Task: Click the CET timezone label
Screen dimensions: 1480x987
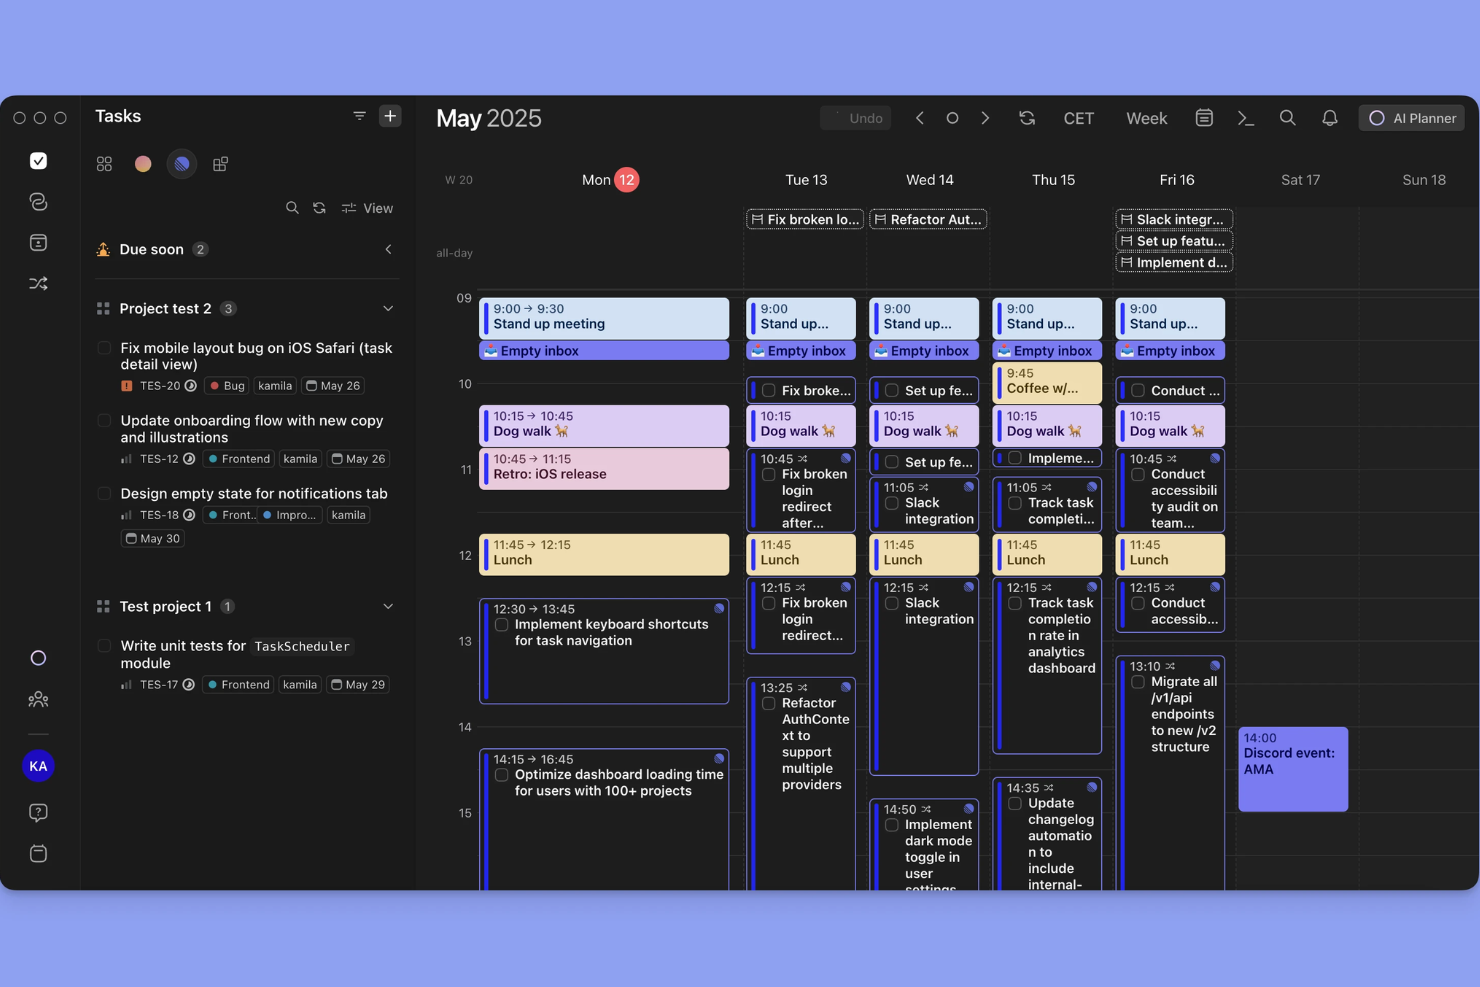Action: tap(1079, 117)
